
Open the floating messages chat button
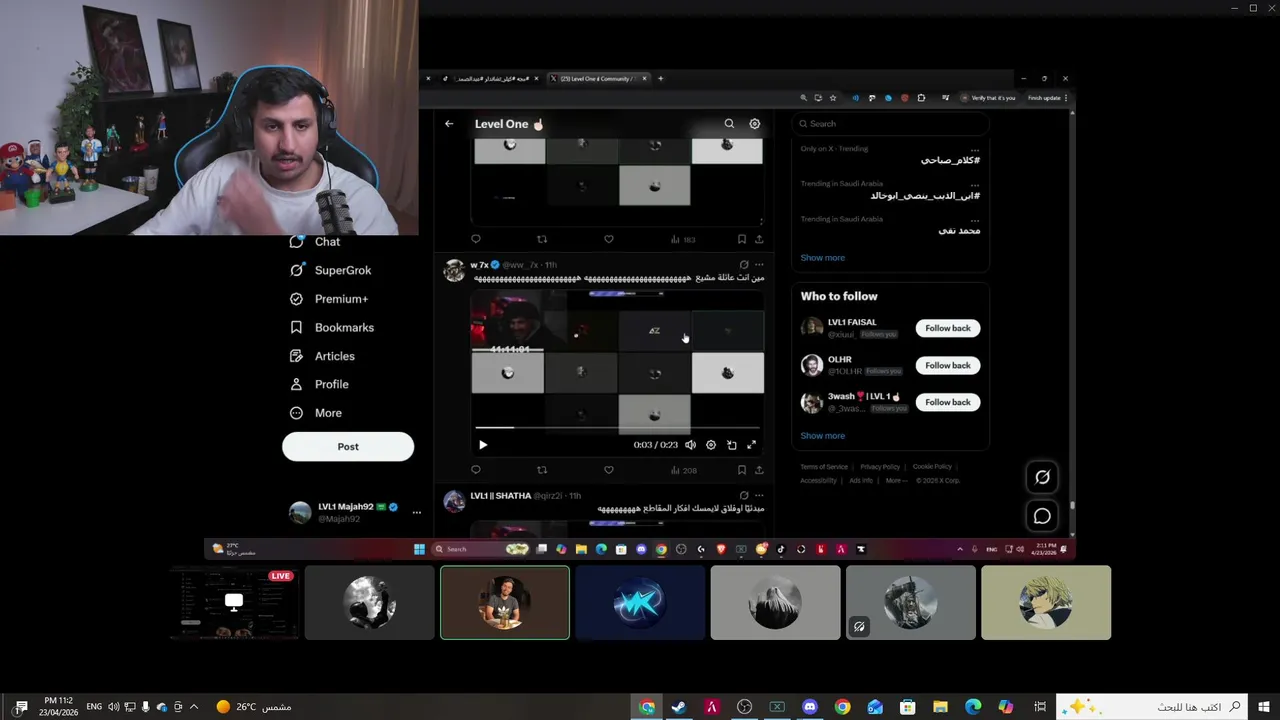coord(1042,516)
